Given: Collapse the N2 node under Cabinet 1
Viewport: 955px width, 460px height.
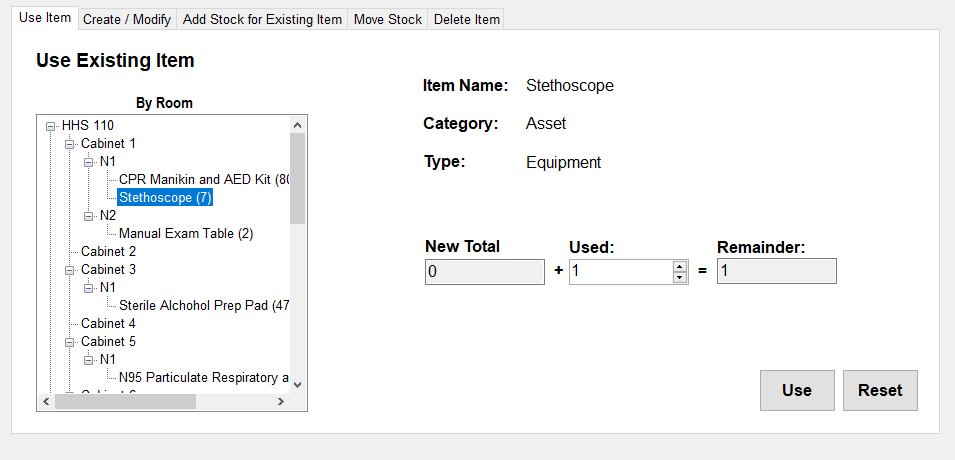Looking at the screenshot, I should pyautogui.click(x=88, y=216).
